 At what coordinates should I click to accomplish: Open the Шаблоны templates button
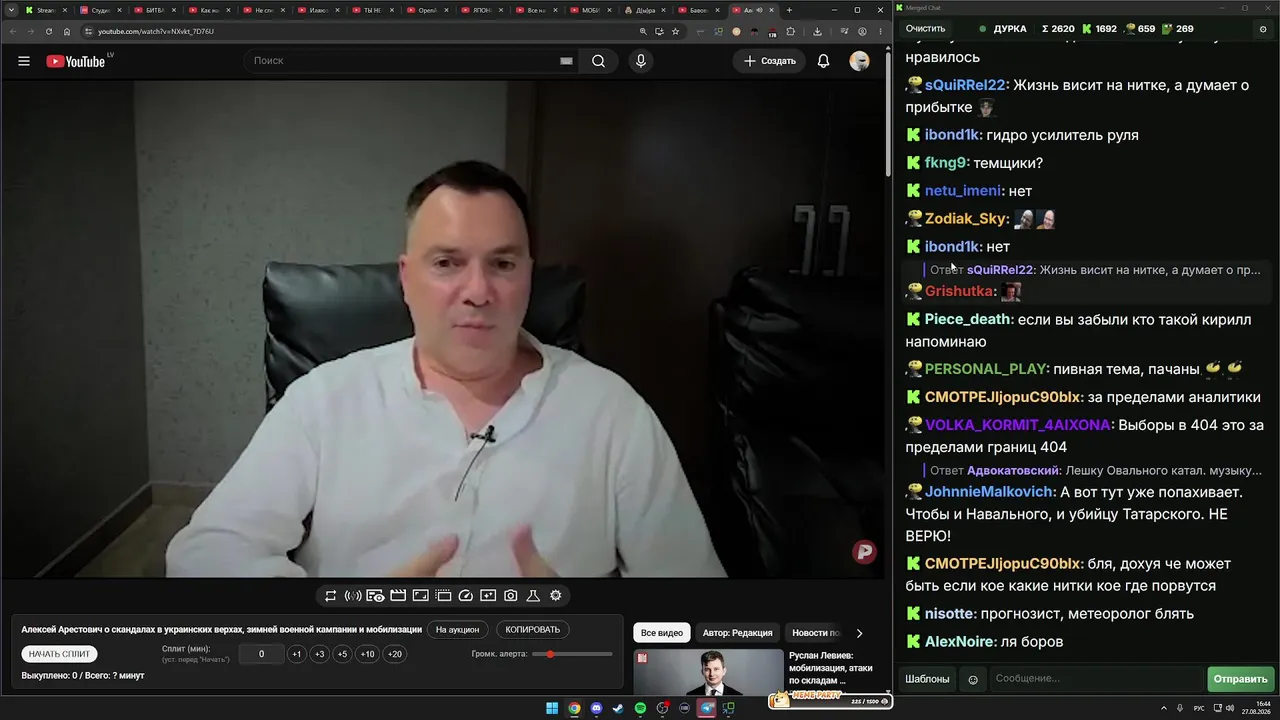click(x=927, y=680)
